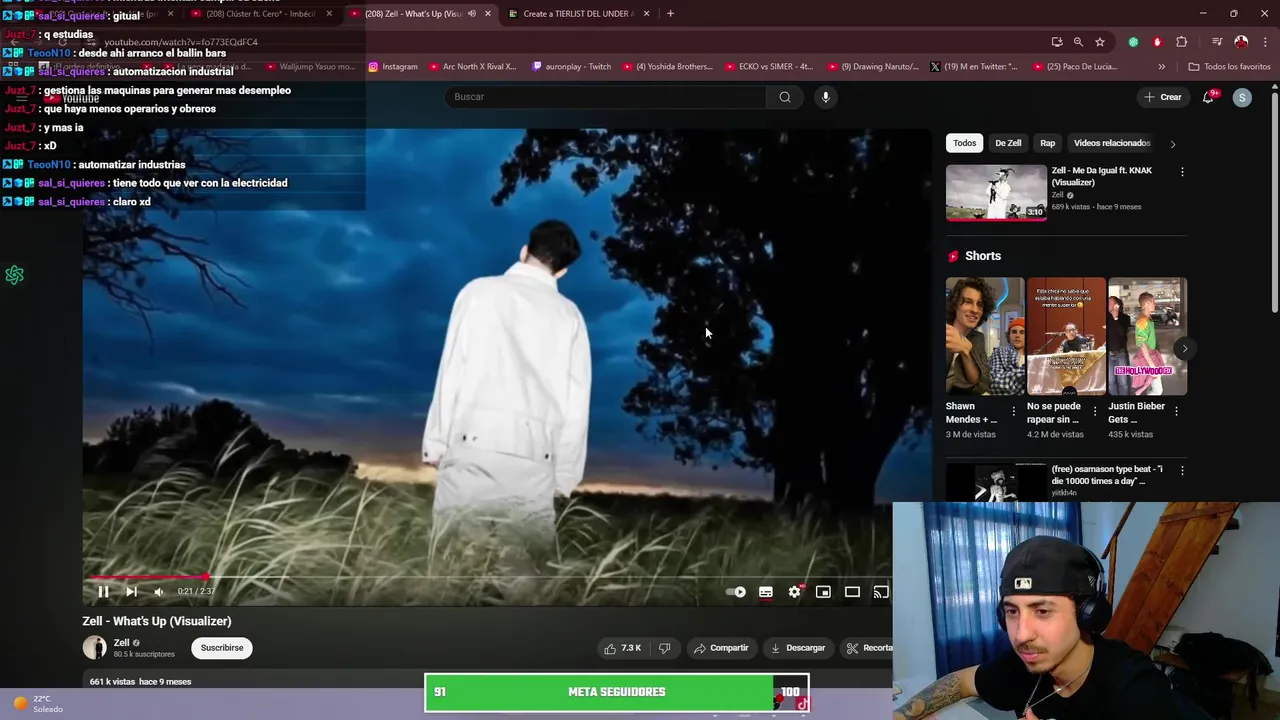Screen dimensions: 1280x720
Task: Mute the video player volume
Action: pos(159,592)
